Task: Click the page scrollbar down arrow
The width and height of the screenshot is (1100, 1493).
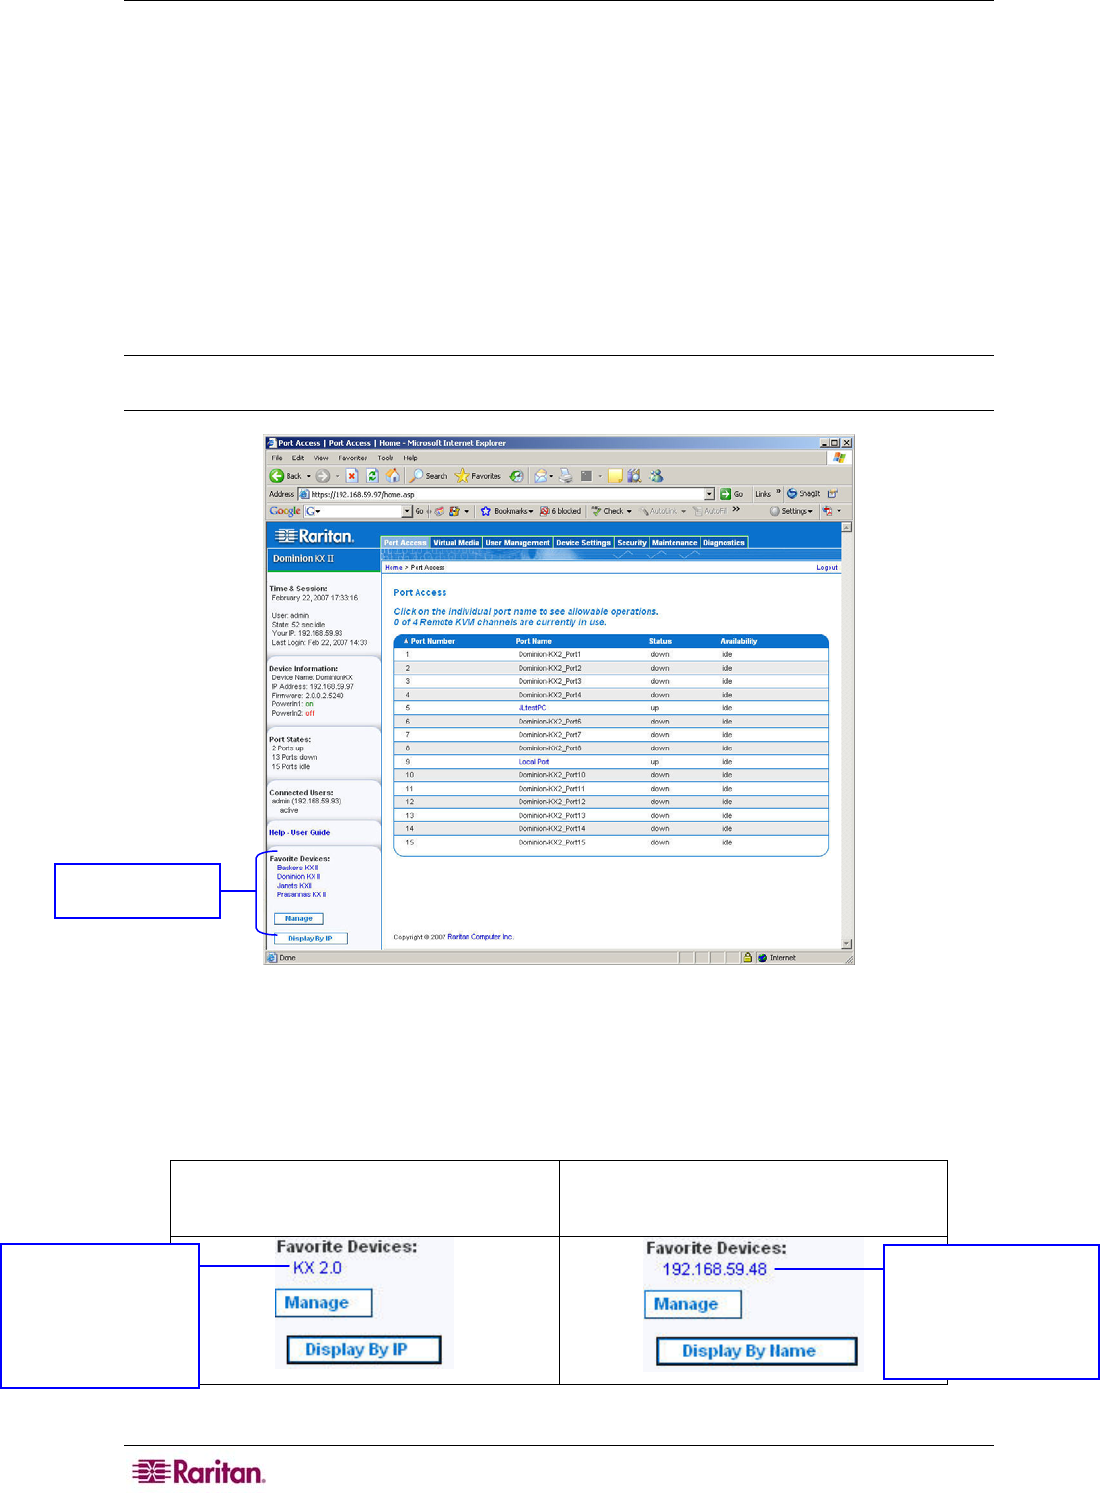Action: [847, 944]
